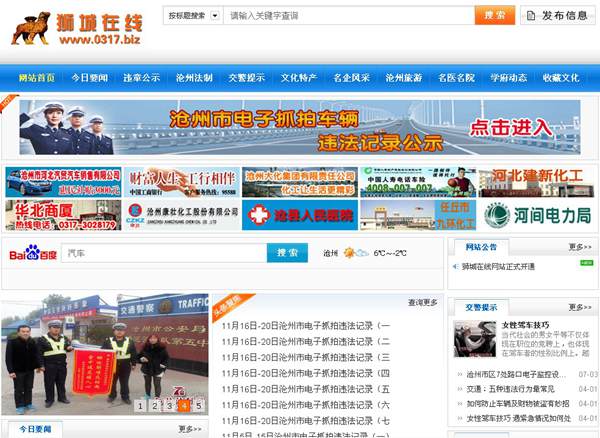The height and width of the screenshot is (438, 600).
Task: Open 电子抓拍违法记录（五 headline
Action: [x=306, y=389]
